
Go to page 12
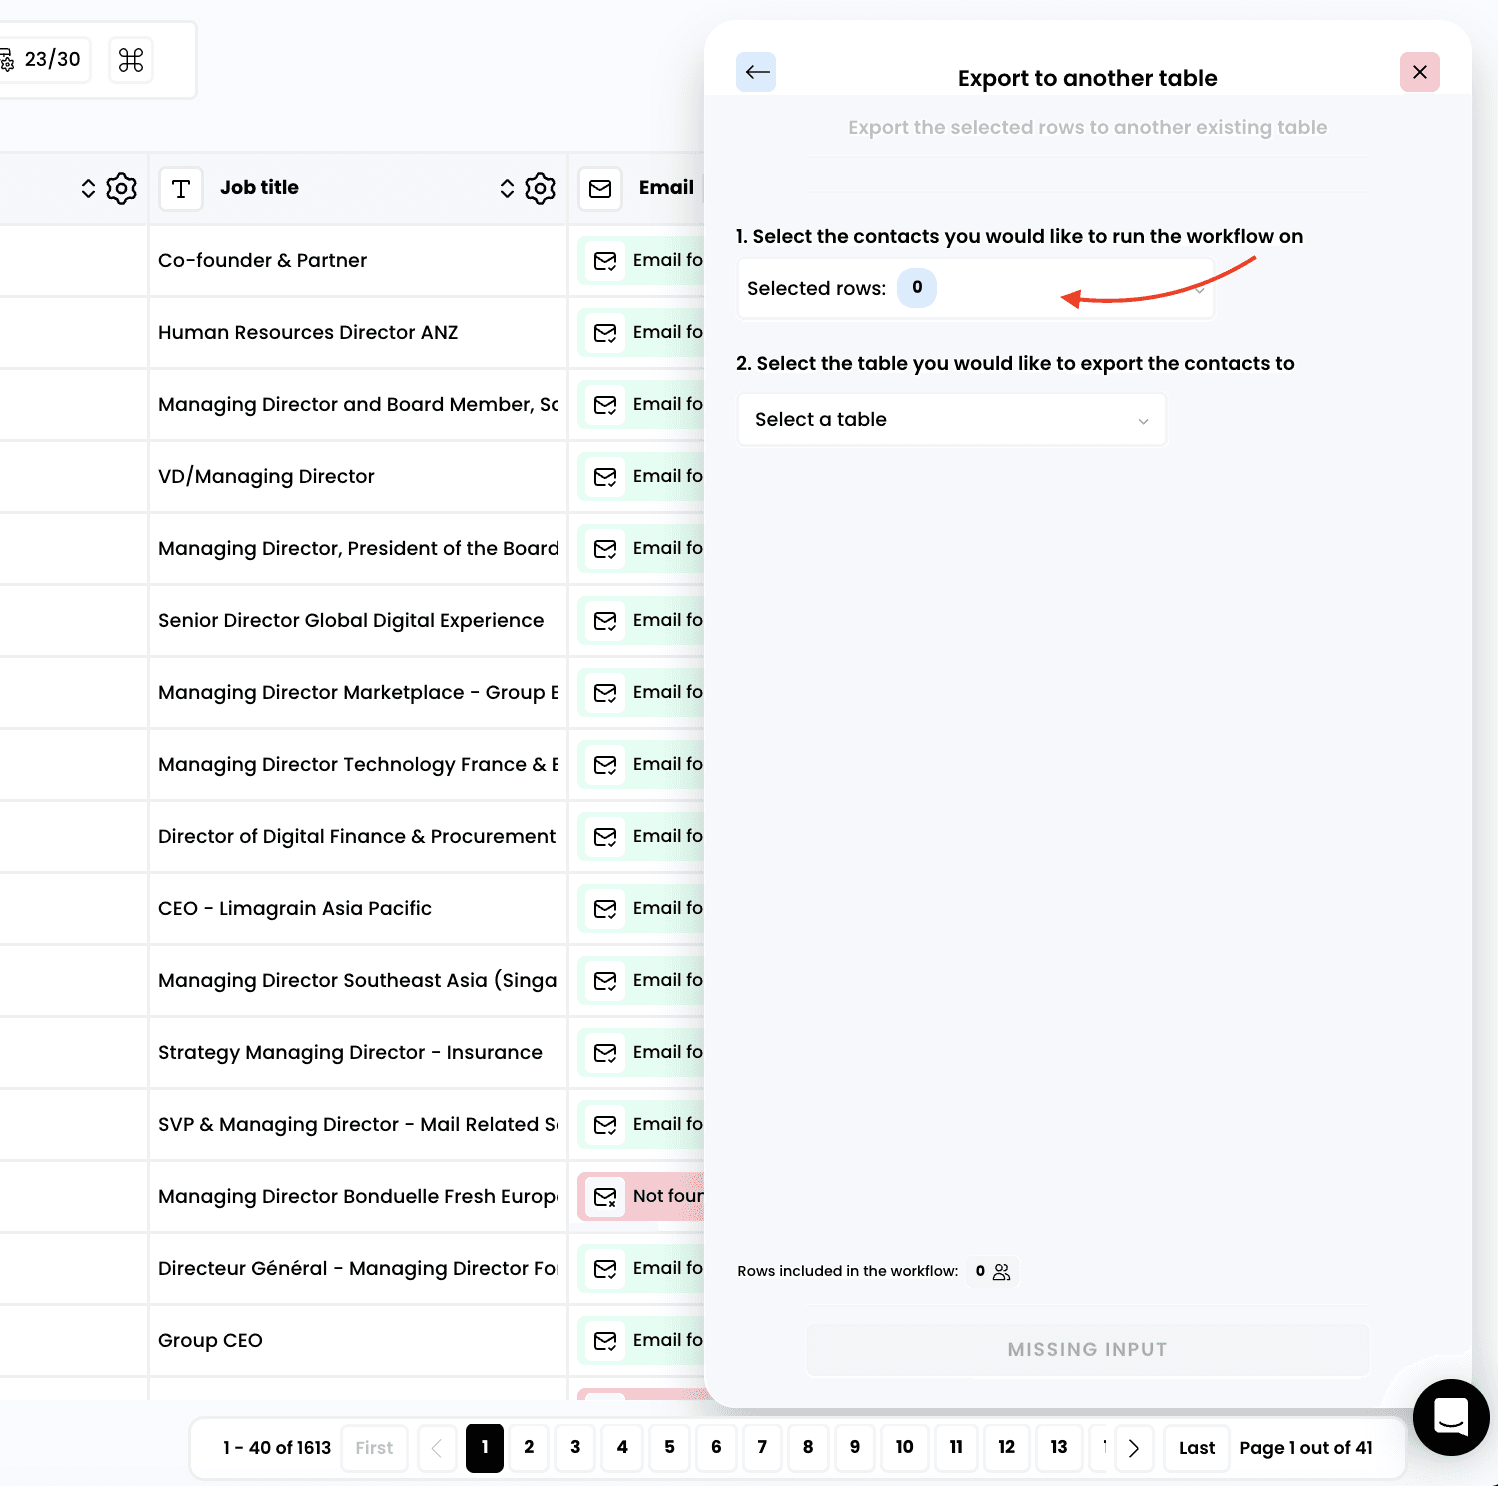[x=1006, y=1448]
